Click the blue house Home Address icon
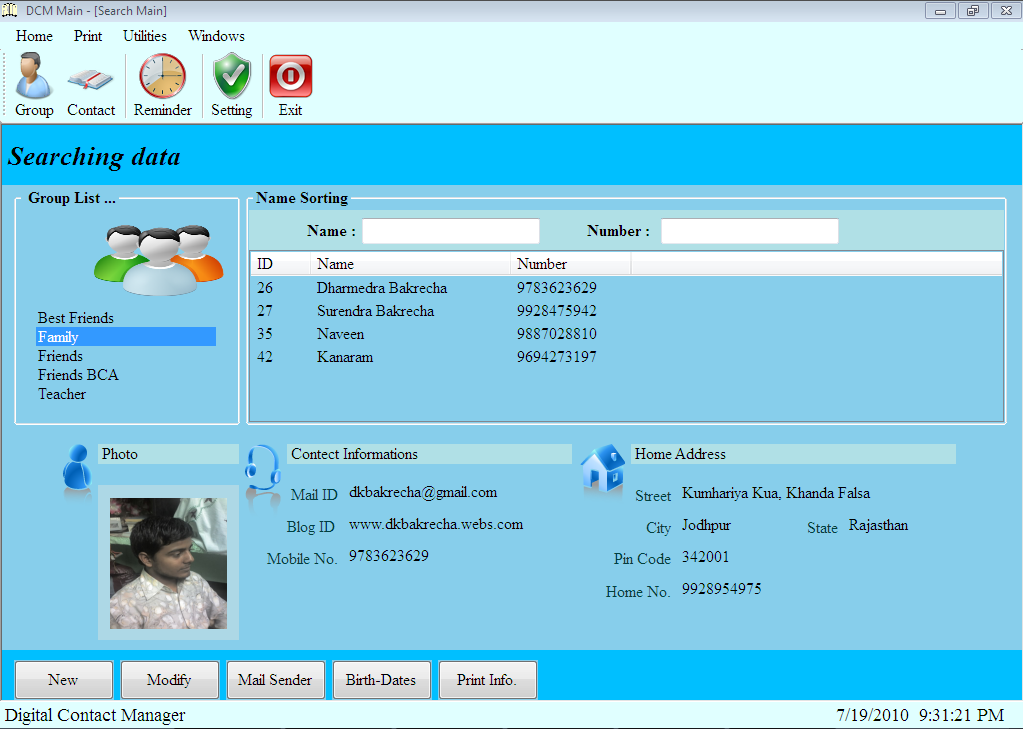The height and width of the screenshot is (729, 1023). coord(603,467)
